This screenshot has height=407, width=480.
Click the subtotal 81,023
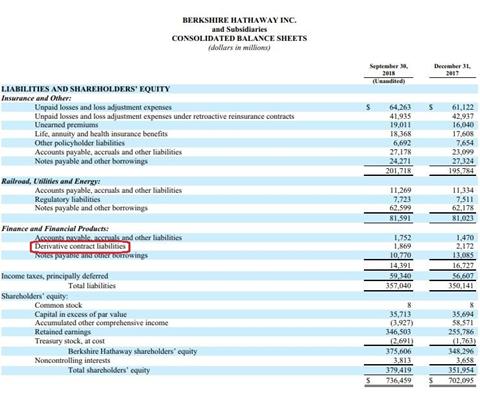click(463, 219)
